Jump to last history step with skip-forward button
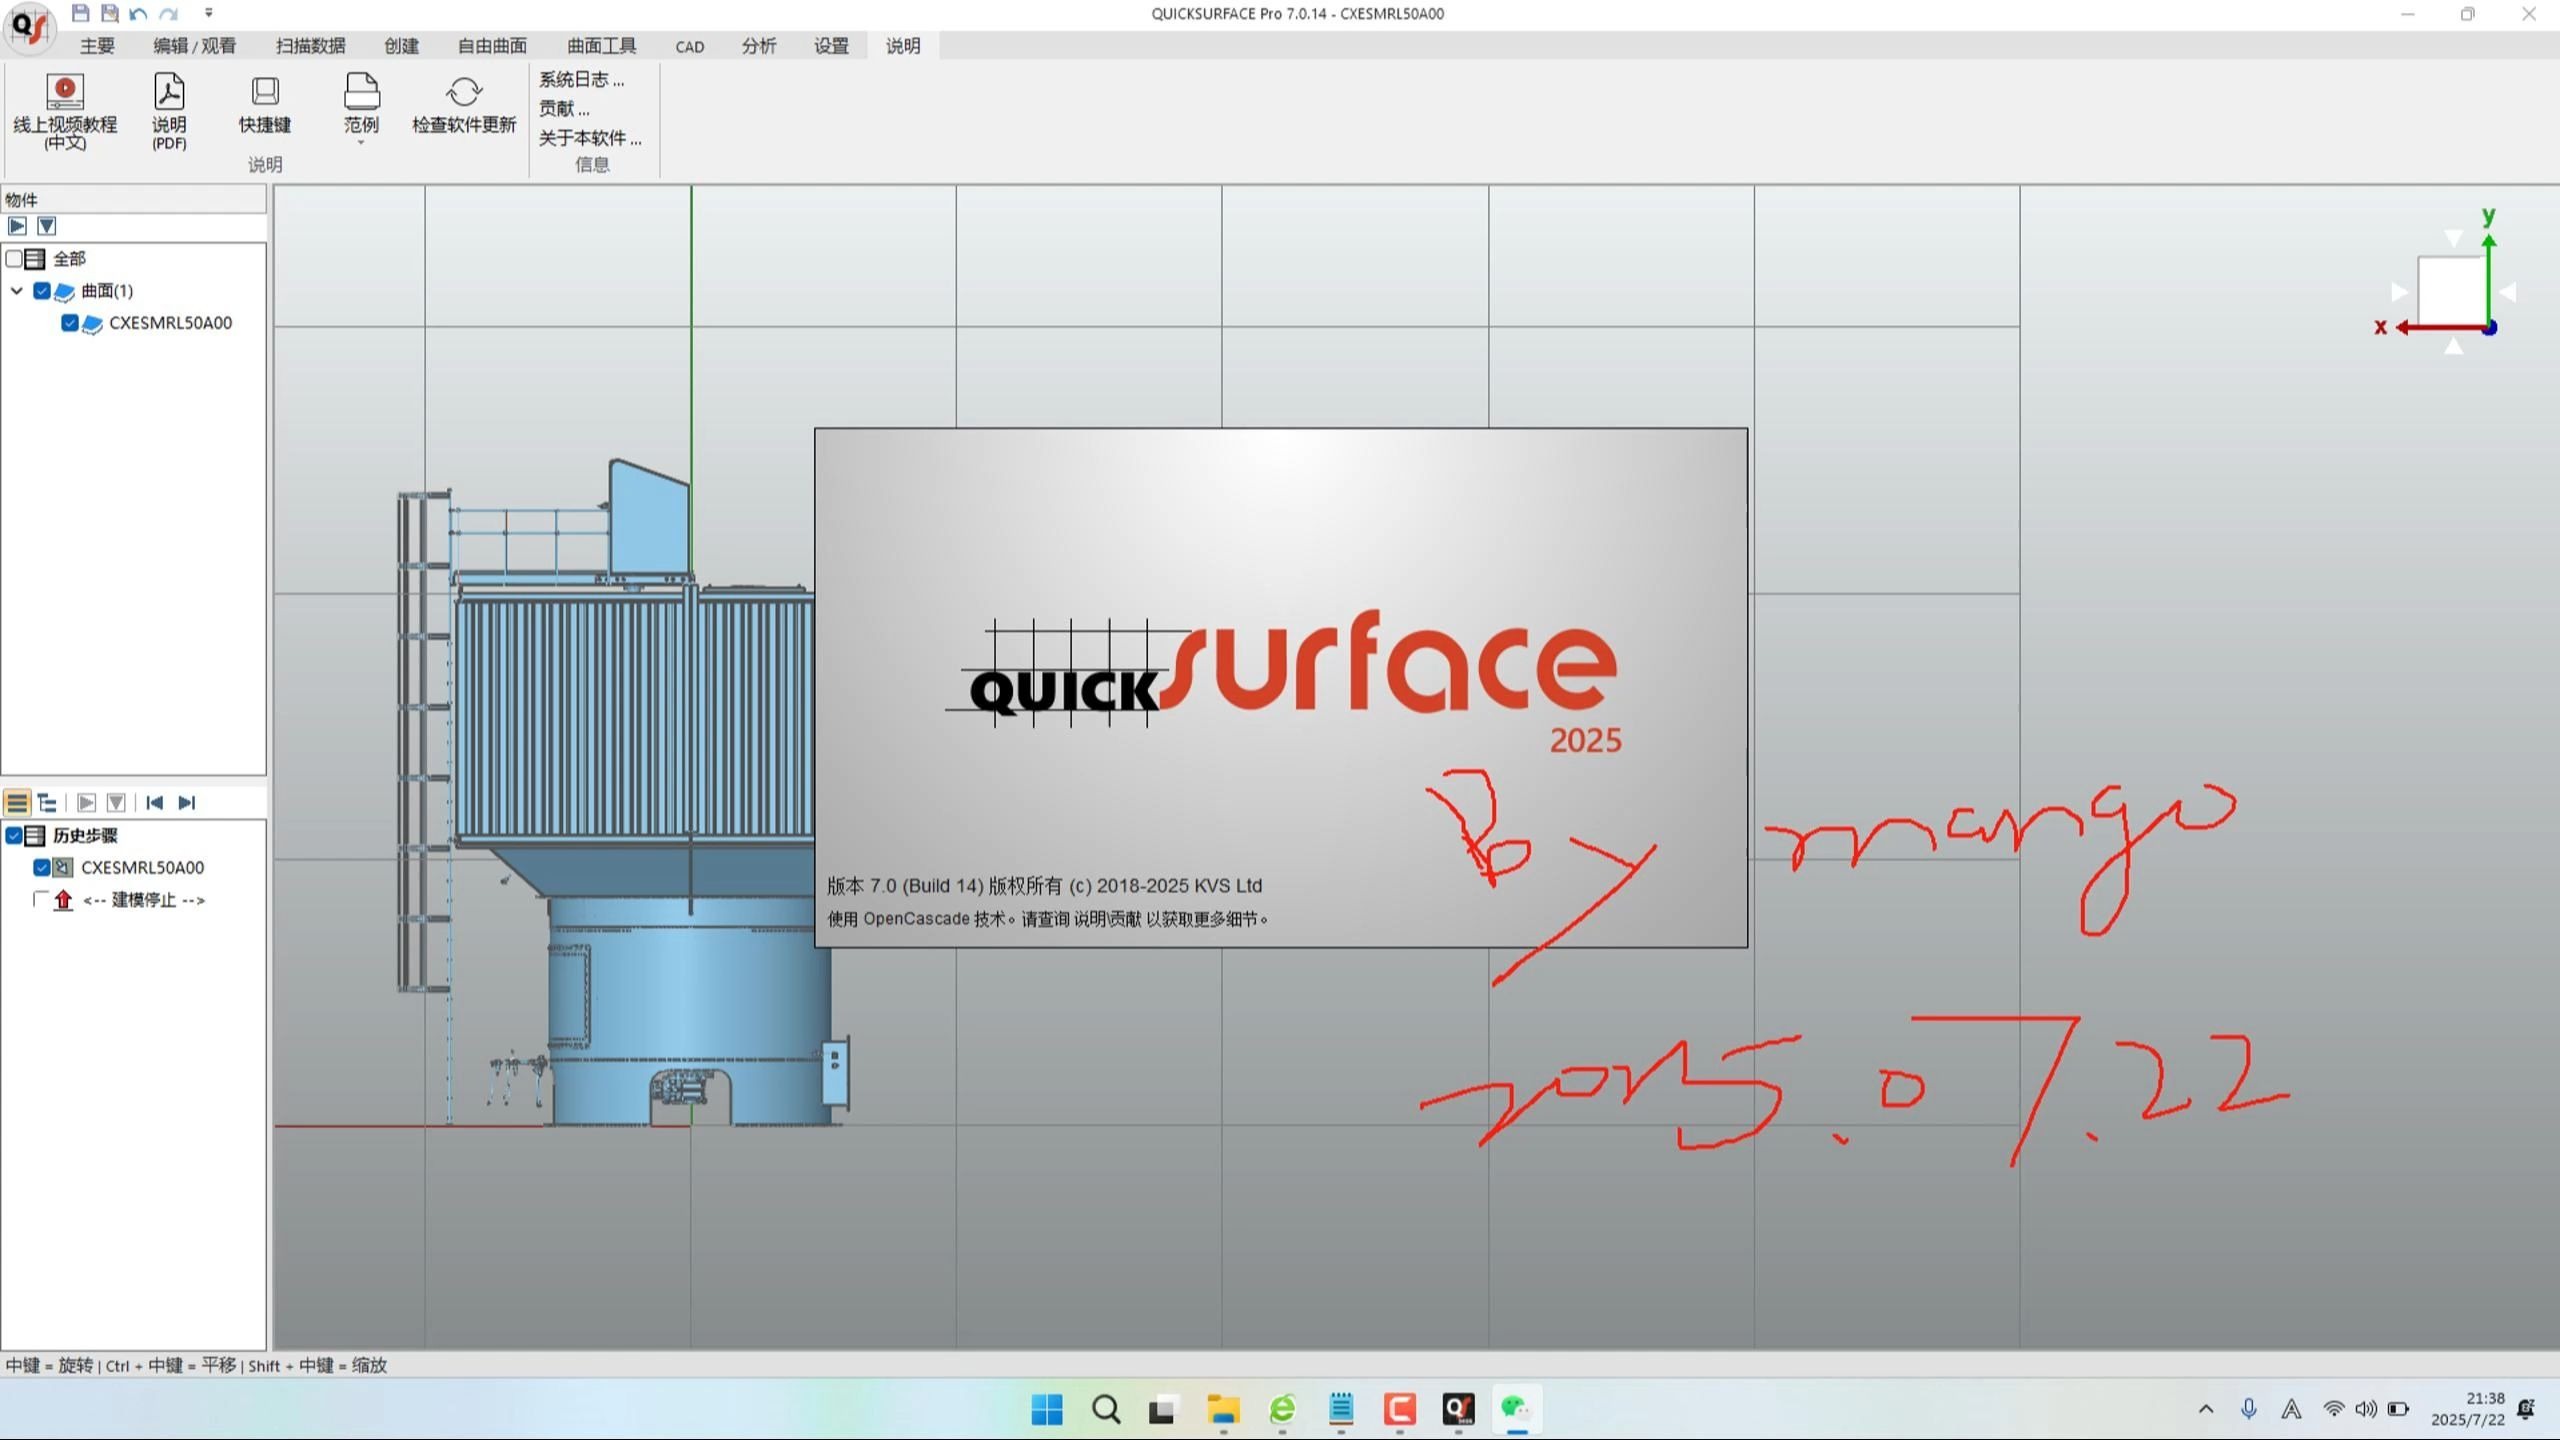Viewport: 2560px width, 1440px height. click(x=188, y=802)
